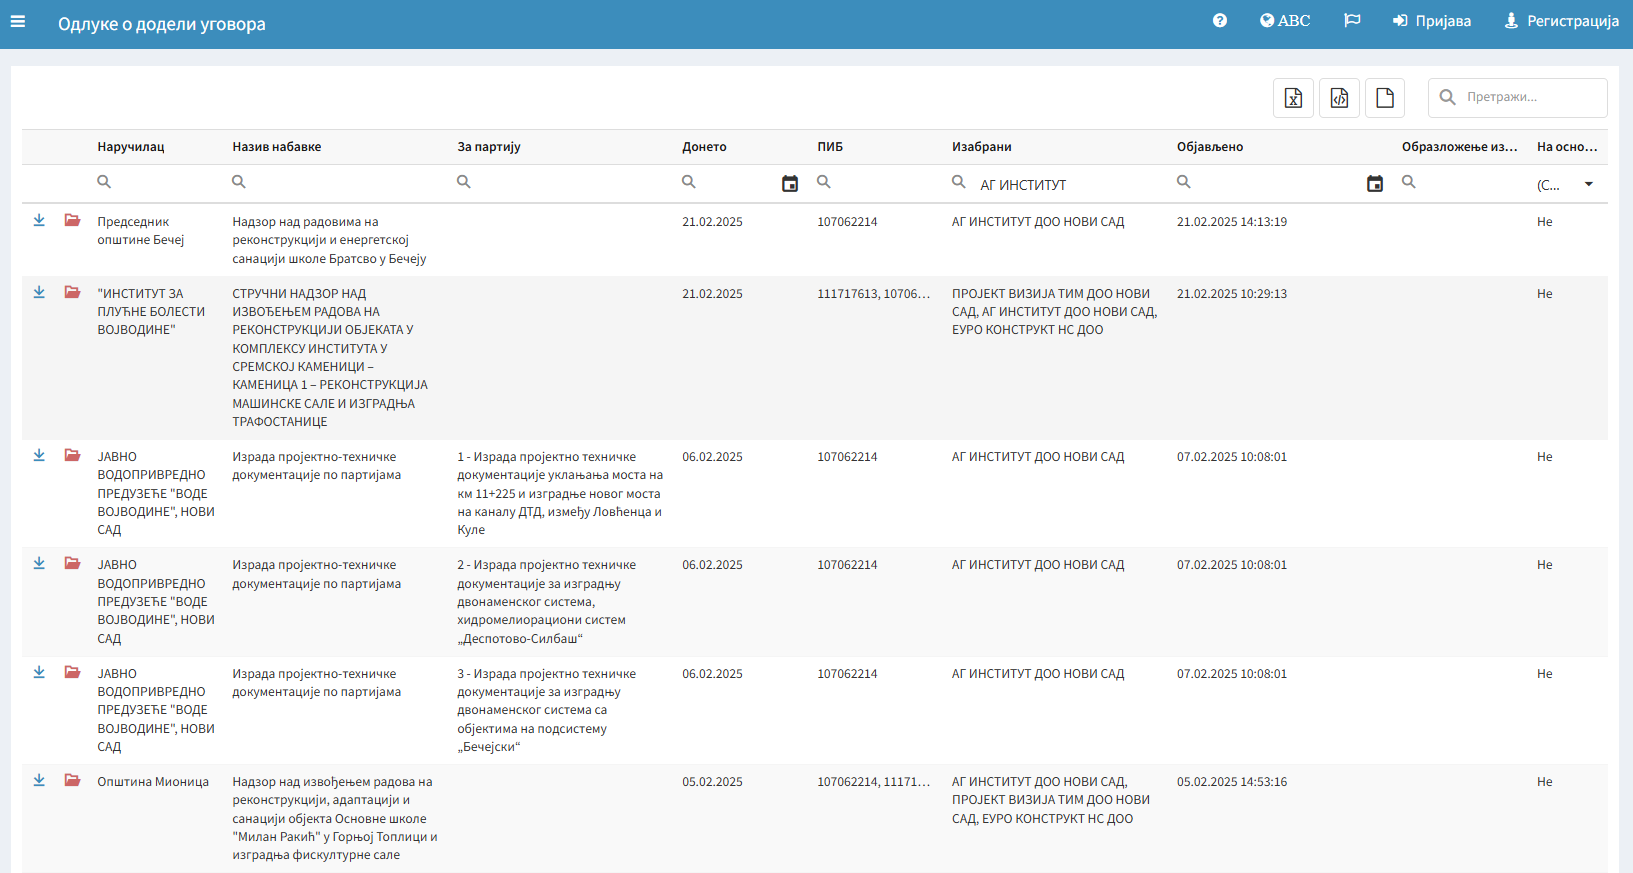1633x873 pixels.
Task: Click the help question mark icon
Action: [x=1219, y=21]
